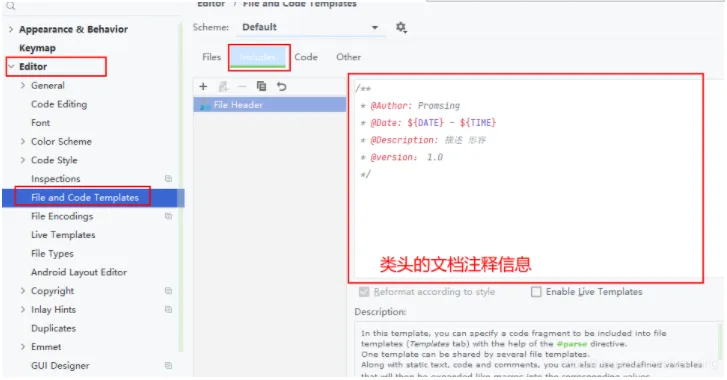This screenshot has width=727, height=380.
Task: Click the project-level icon beside Inspections
Action: pyautogui.click(x=168, y=178)
